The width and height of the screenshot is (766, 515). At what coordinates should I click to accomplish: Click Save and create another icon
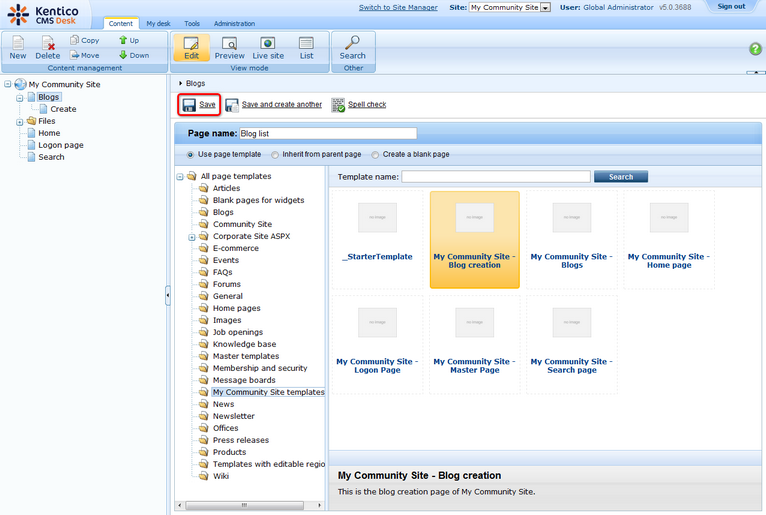232,105
